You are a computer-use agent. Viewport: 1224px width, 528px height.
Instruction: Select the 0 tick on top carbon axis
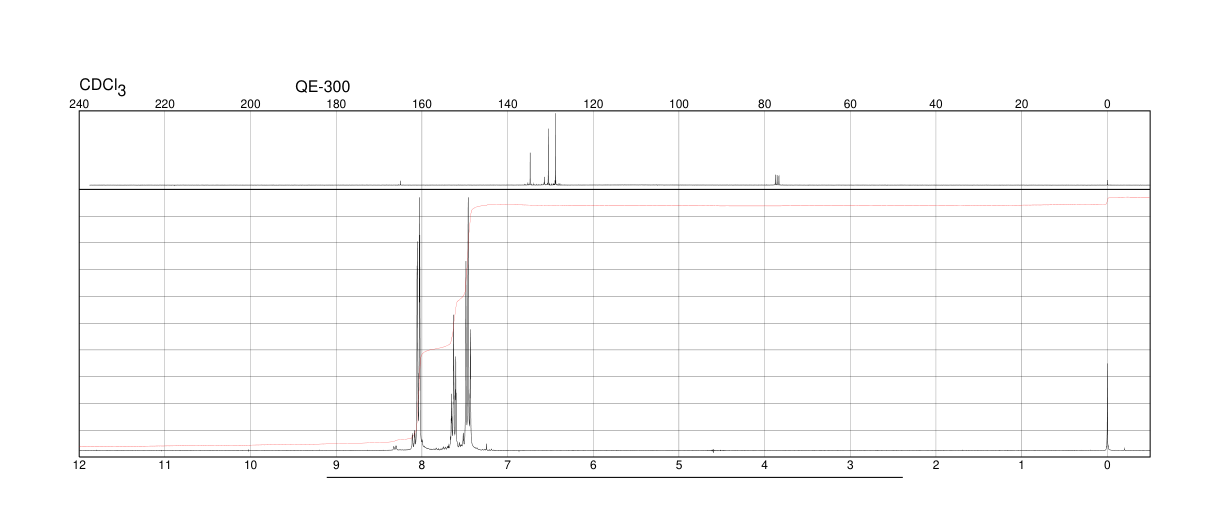1107,104
